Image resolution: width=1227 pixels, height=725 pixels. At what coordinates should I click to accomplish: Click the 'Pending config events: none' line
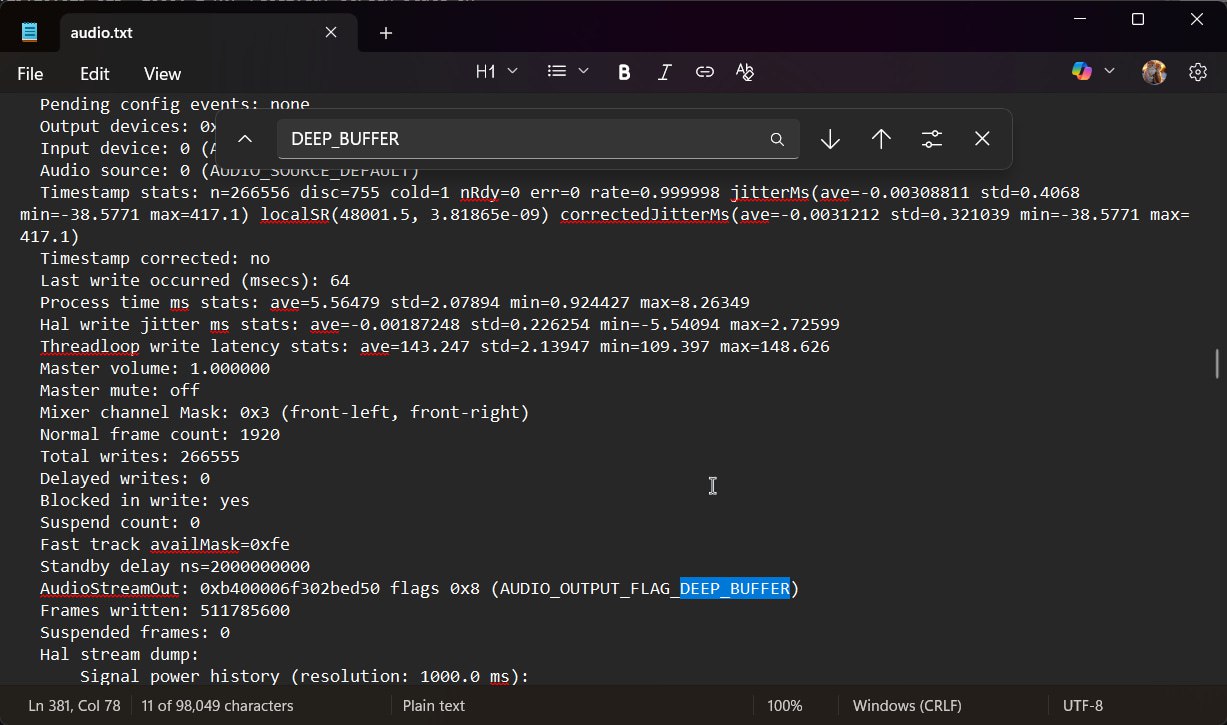[175, 104]
